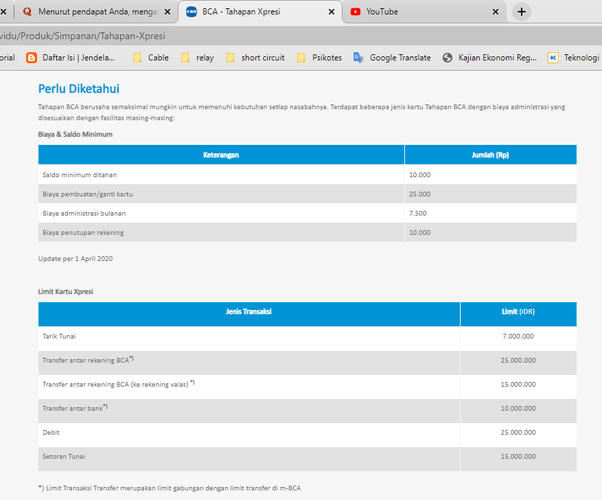The image size is (602, 500).
Task: Click the Jumlah (Rp) column header
Action: tap(490, 155)
